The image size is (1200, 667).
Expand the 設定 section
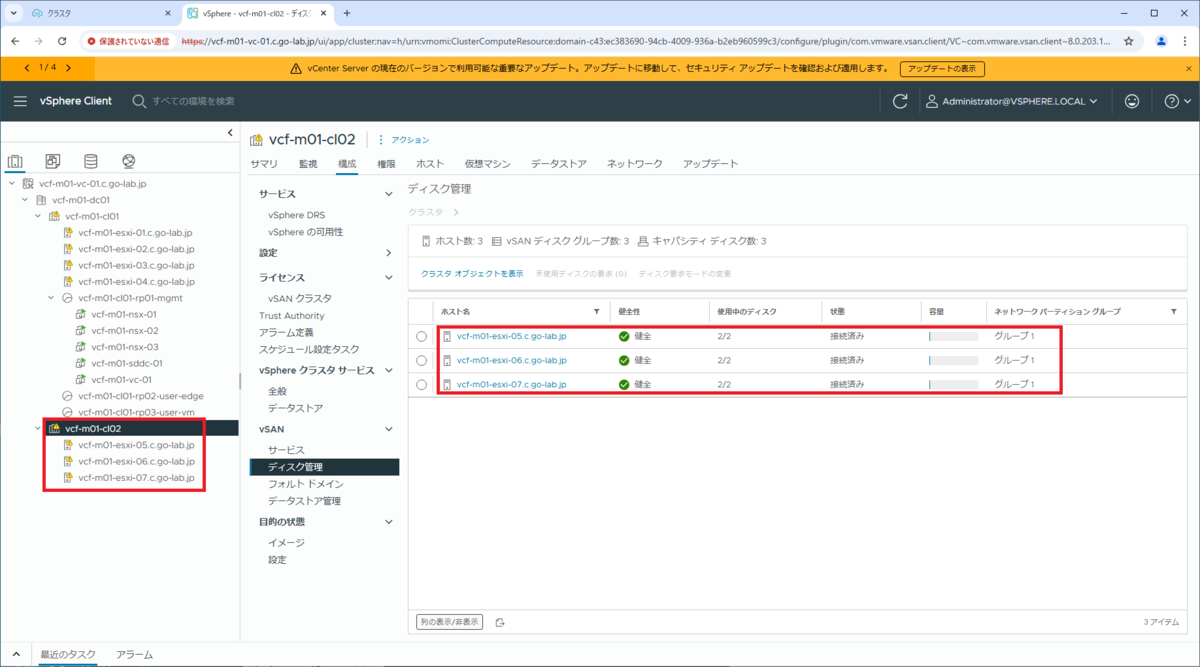click(x=389, y=253)
